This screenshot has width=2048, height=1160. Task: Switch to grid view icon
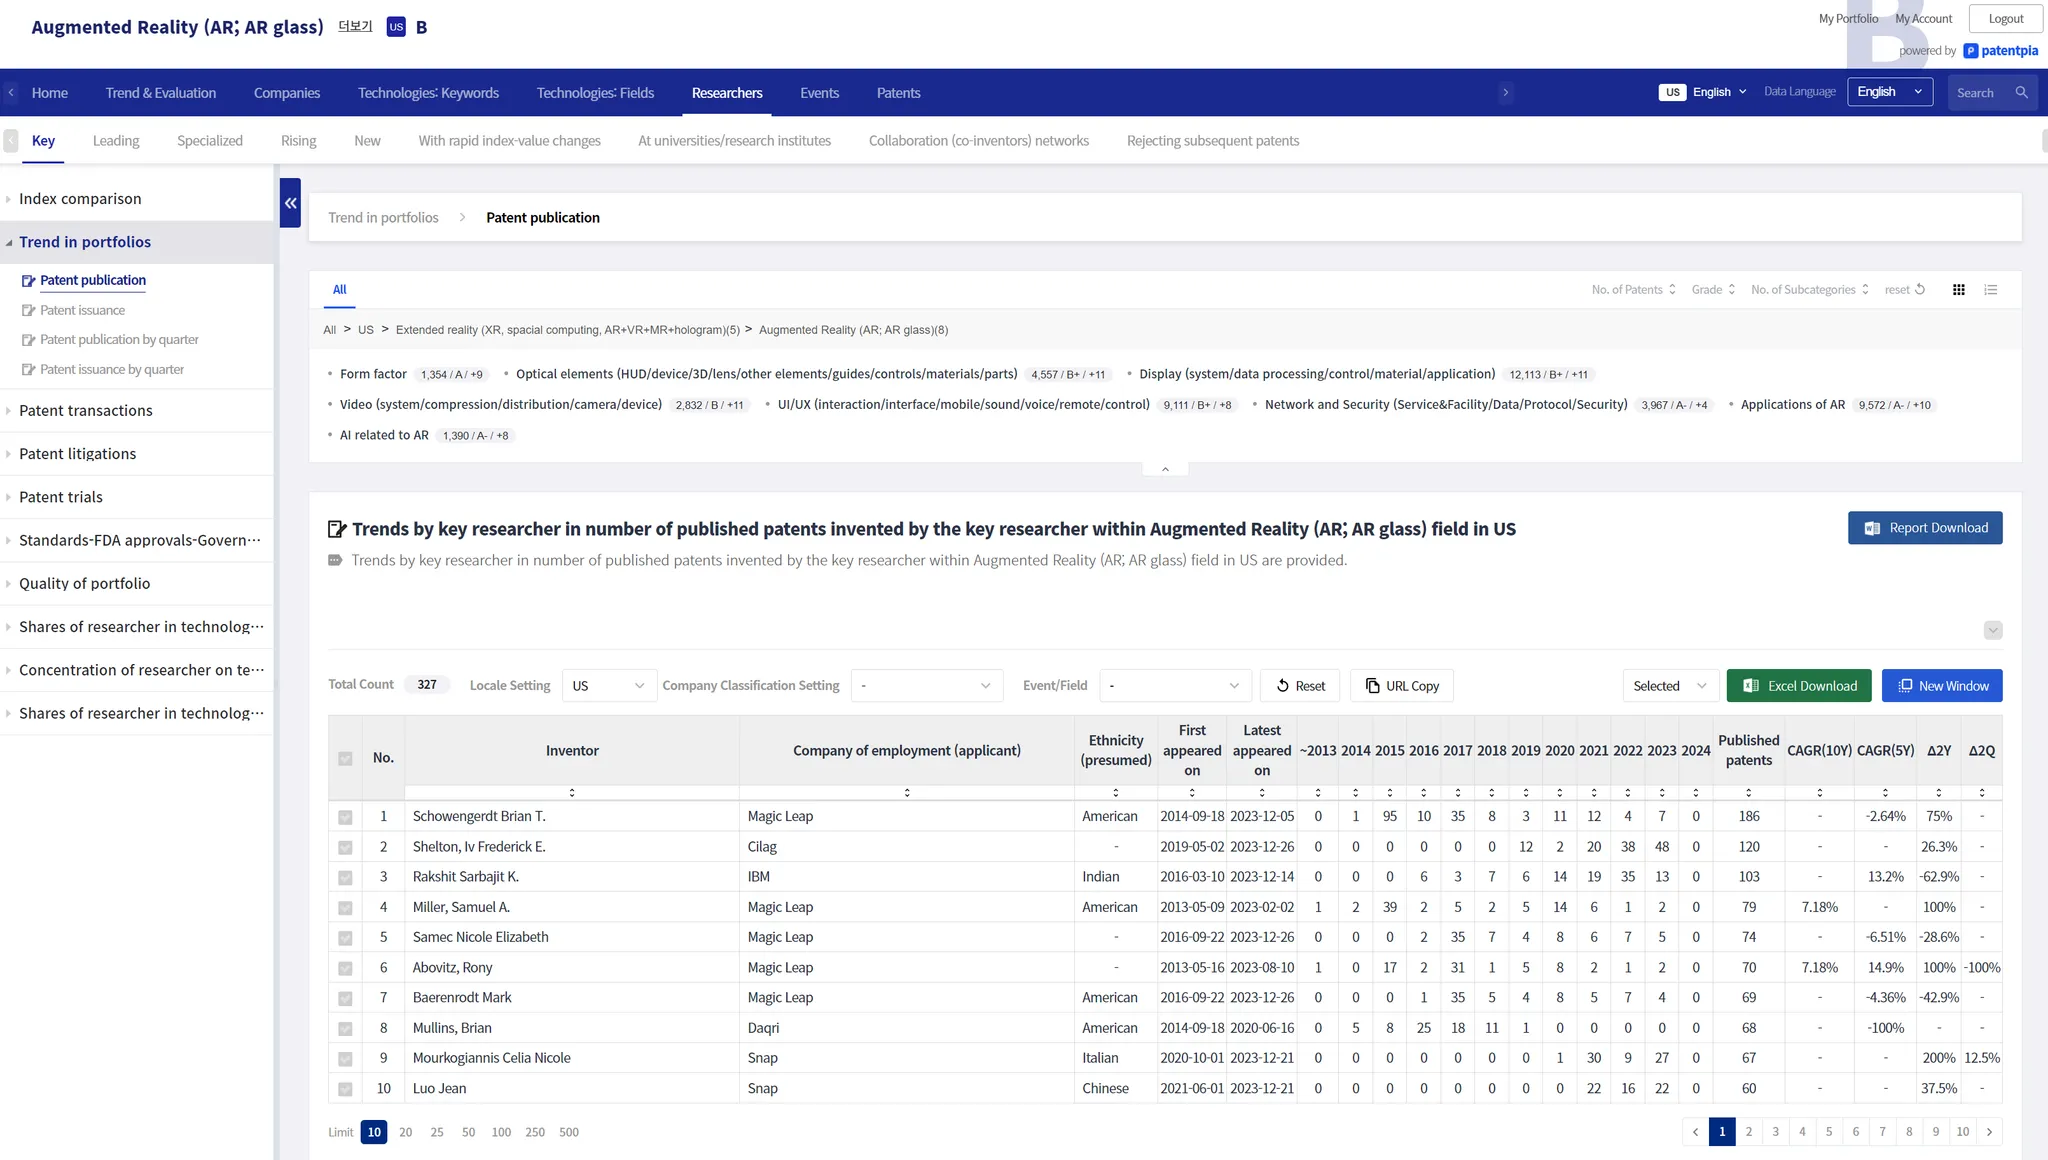(x=1958, y=290)
